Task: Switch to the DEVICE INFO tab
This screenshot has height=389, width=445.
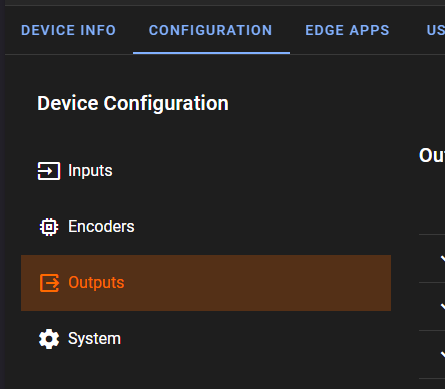Action: pos(68,30)
